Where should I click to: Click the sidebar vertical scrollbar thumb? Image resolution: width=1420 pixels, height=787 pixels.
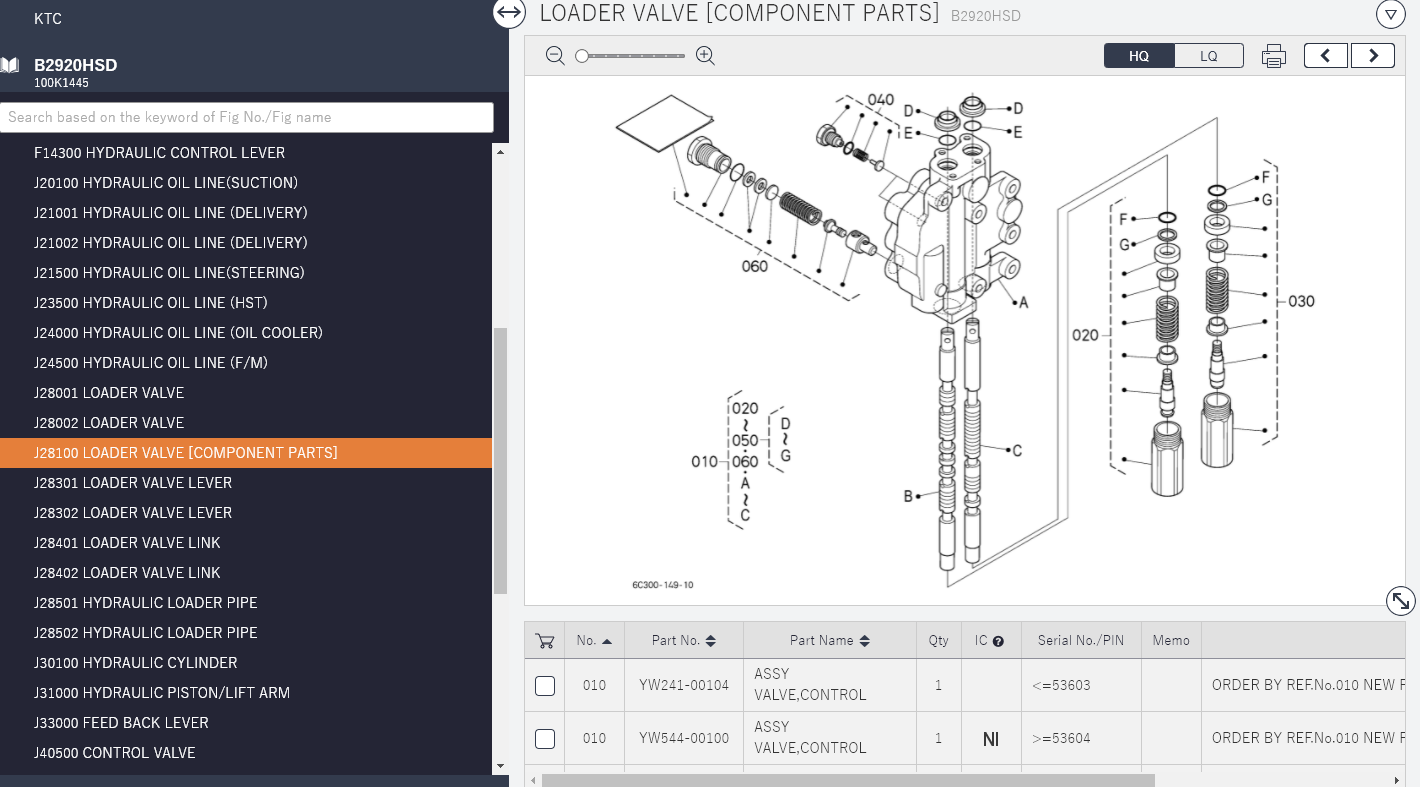click(501, 461)
